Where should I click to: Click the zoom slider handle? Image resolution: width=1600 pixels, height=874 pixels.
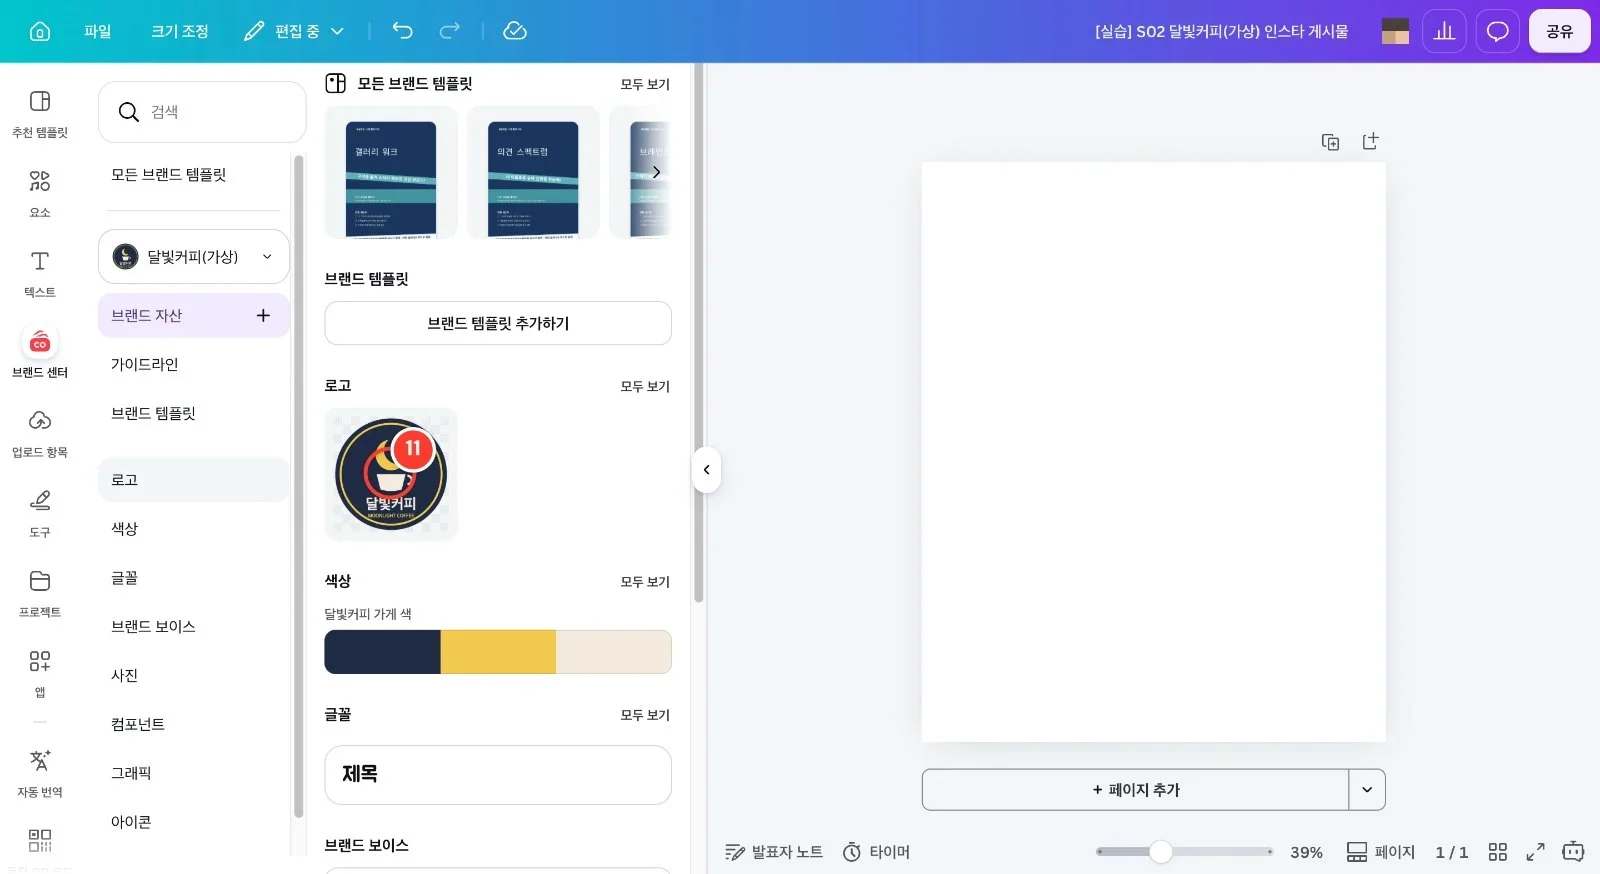(x=1160, y=852)
